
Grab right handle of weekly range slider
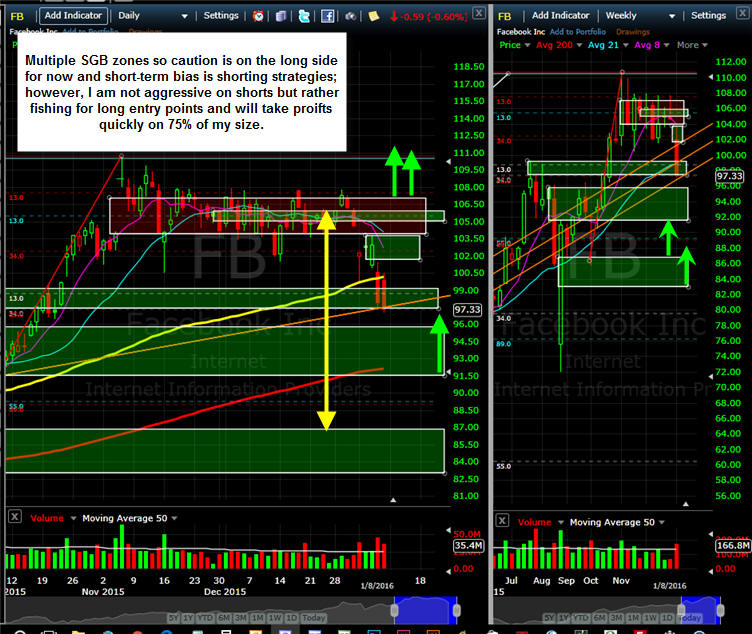[720, 610]
